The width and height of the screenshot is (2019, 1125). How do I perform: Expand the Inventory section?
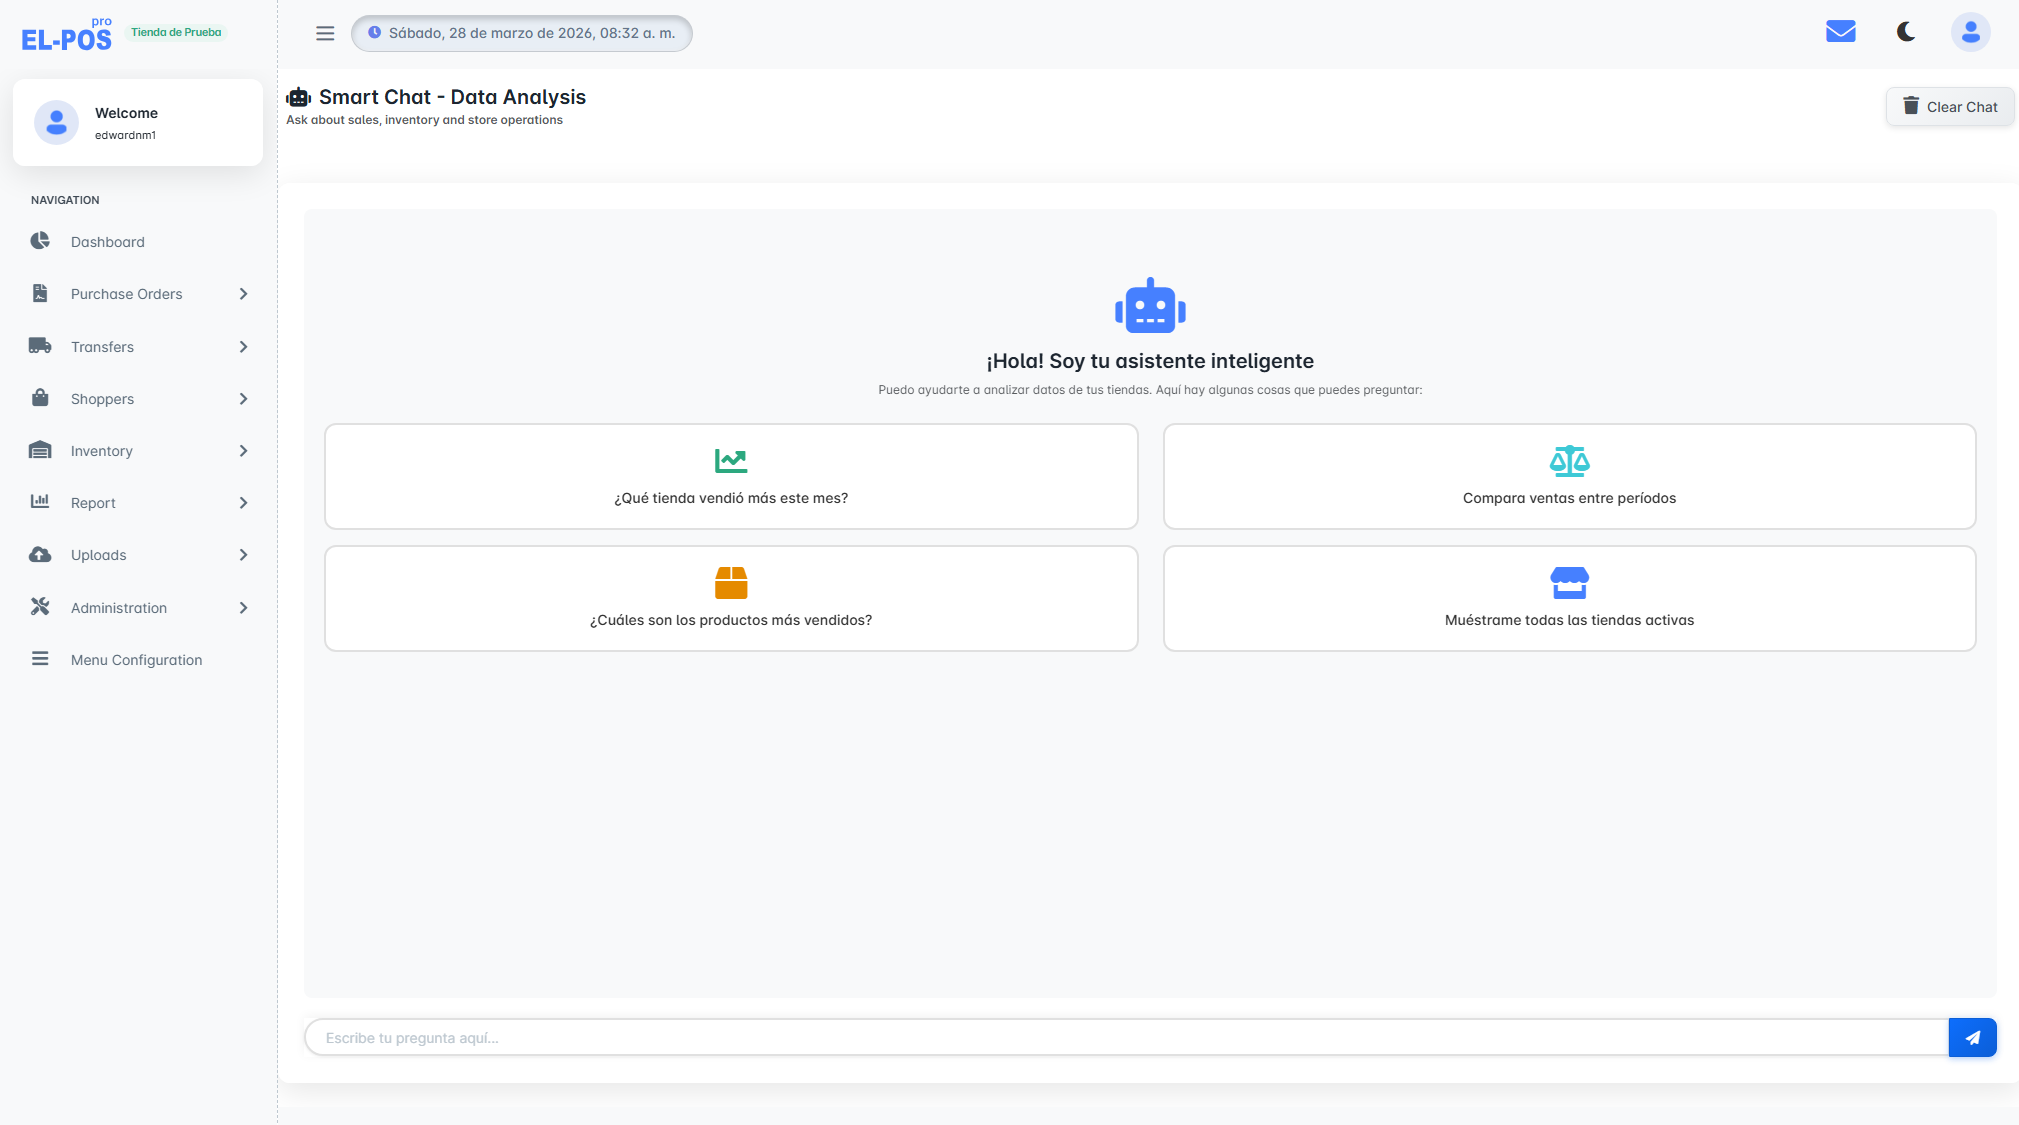pos(102,450)
